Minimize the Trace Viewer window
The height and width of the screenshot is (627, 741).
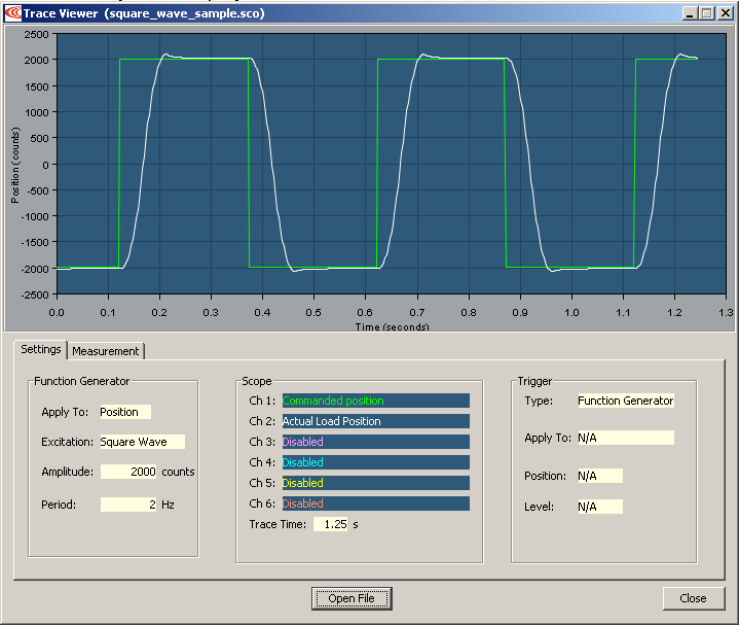689,13
